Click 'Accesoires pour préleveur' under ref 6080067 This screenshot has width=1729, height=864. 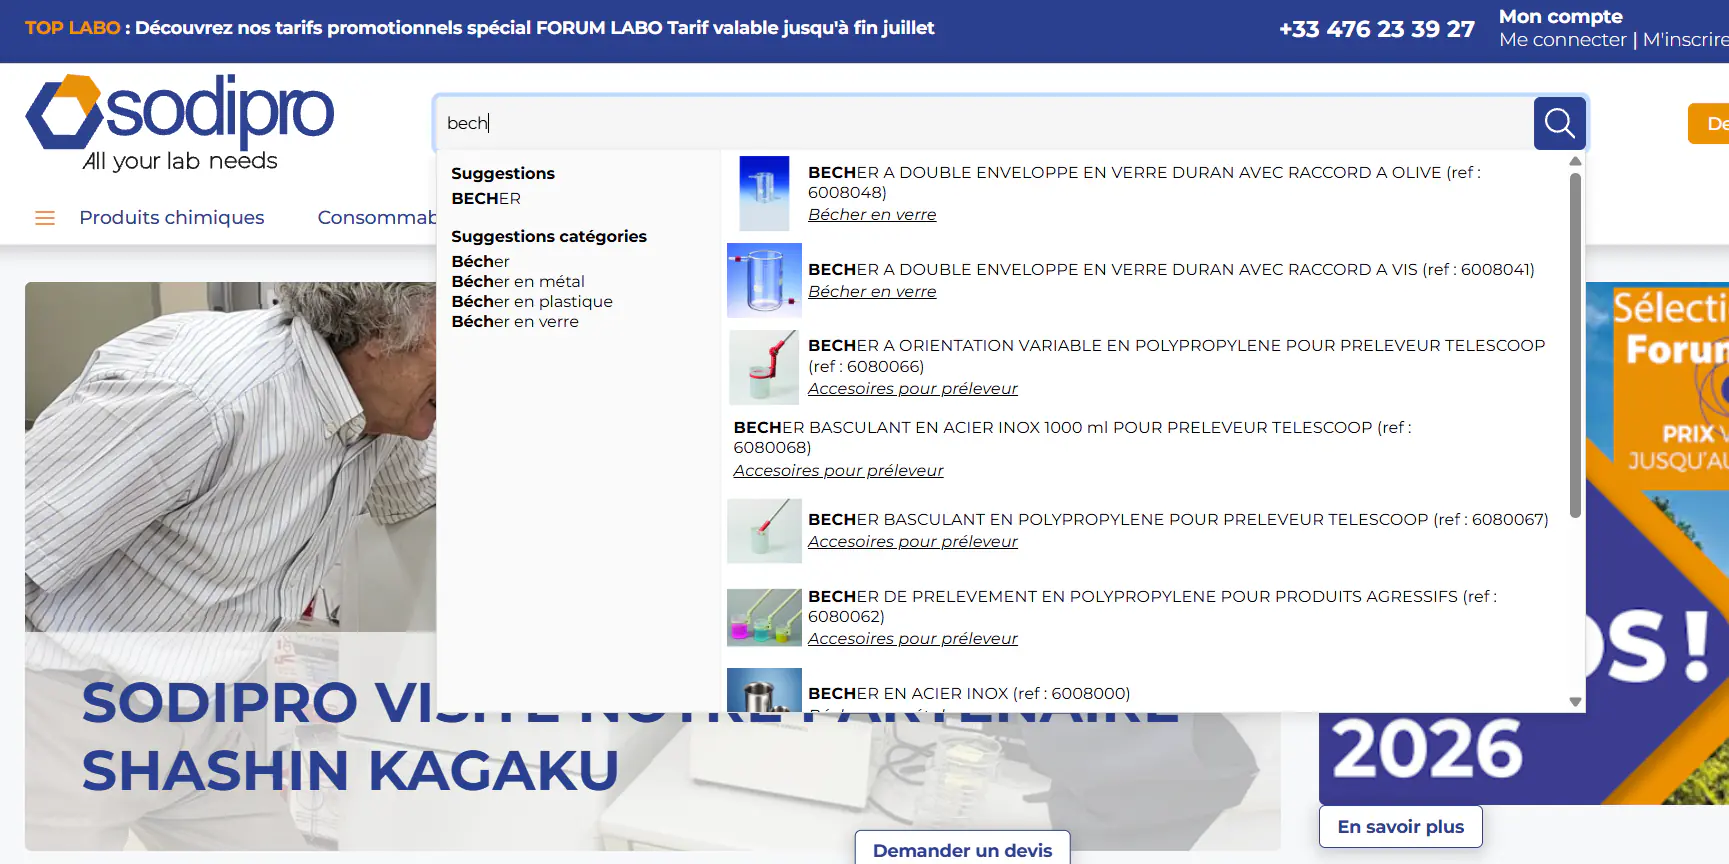pos(913,541)
